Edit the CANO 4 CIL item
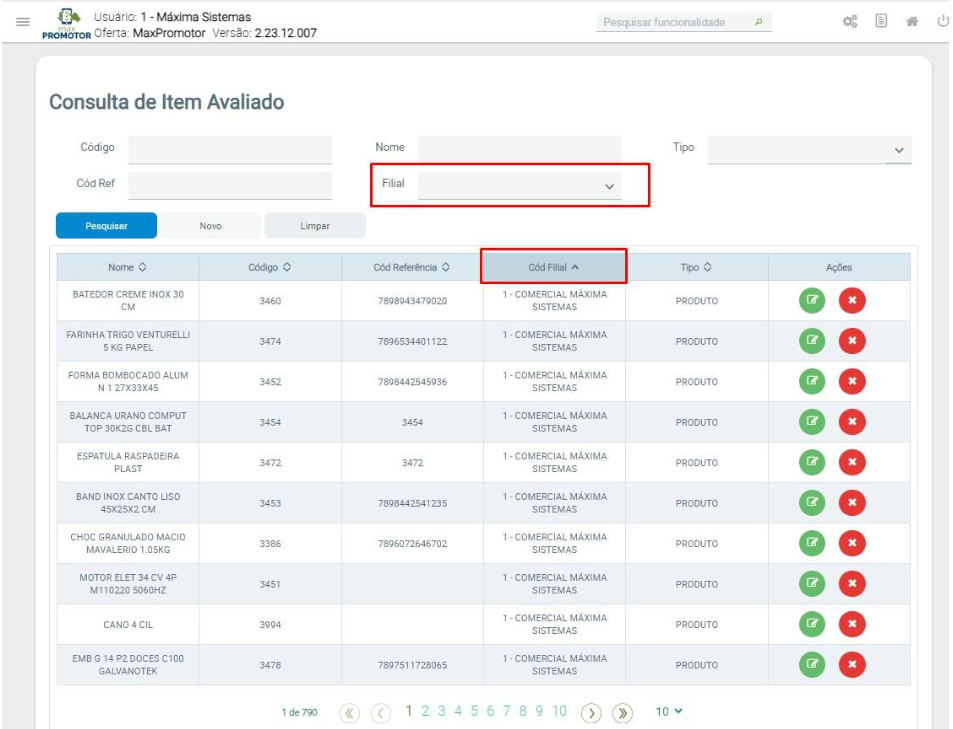953x729 pixels. coord(812,625)
